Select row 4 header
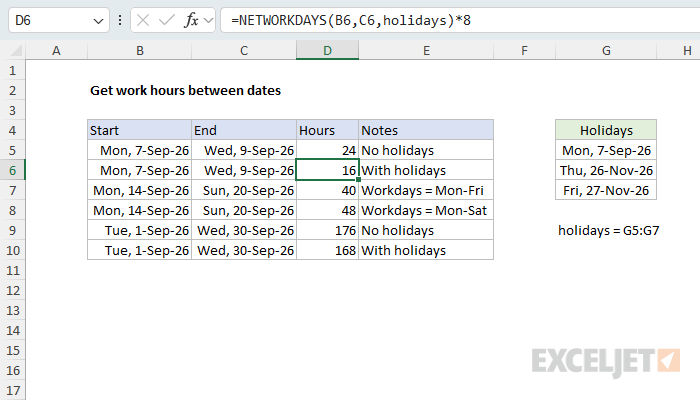Viewport: 700px width, 400px height. (12, 130)
